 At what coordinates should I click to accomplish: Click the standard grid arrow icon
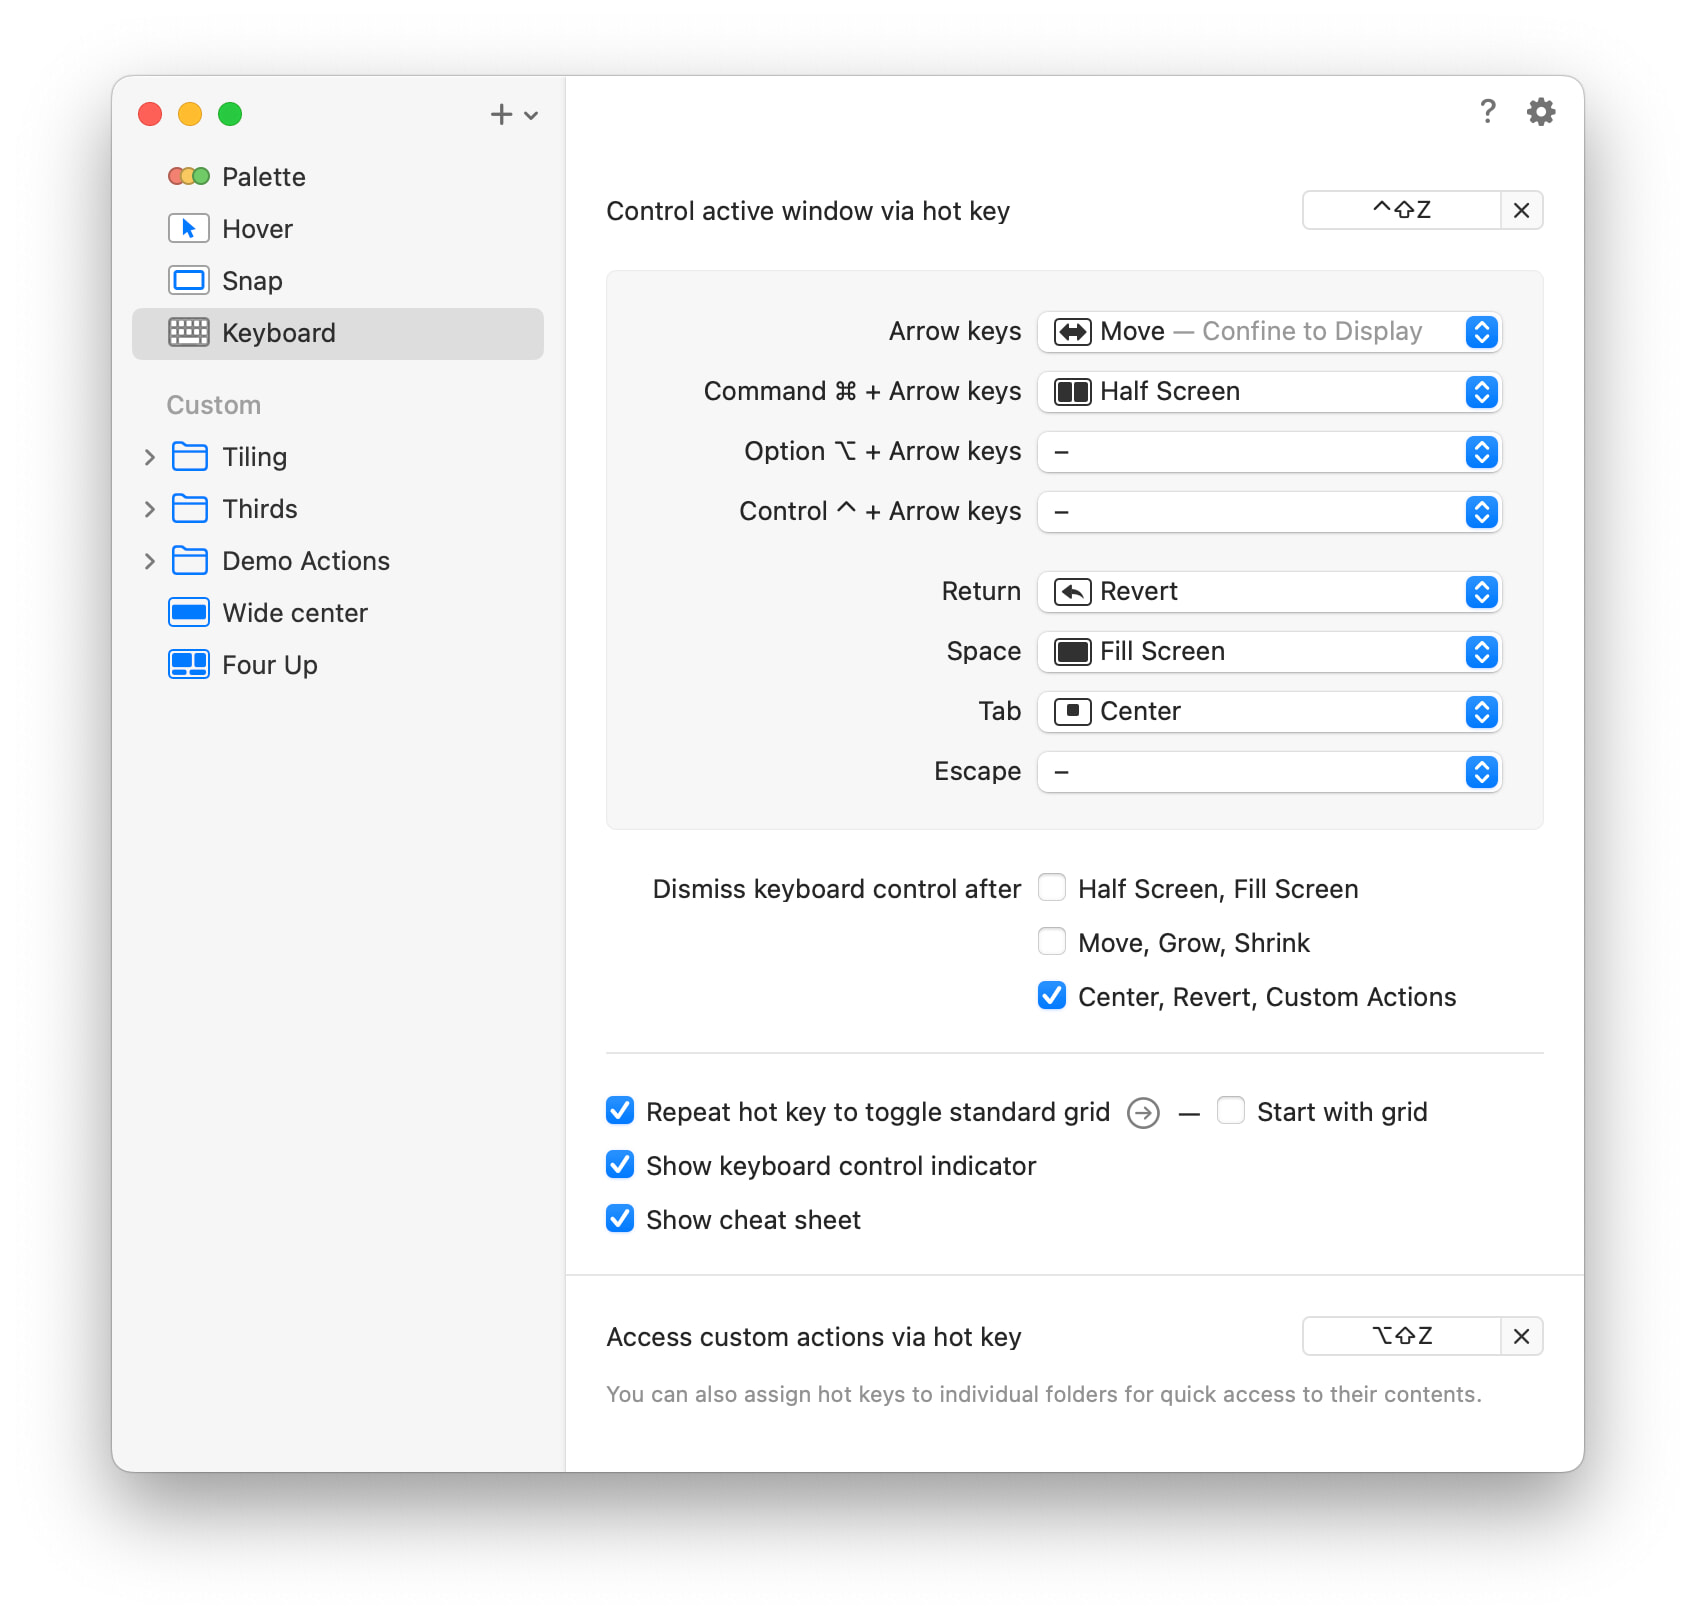click(x=1143, y=1113)
